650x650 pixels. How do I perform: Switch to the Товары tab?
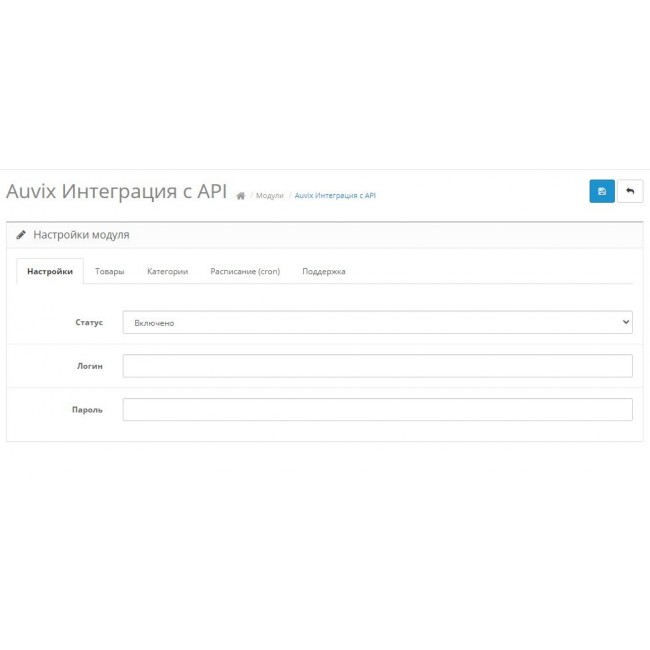pyautogui.click(x=110, y=271)
